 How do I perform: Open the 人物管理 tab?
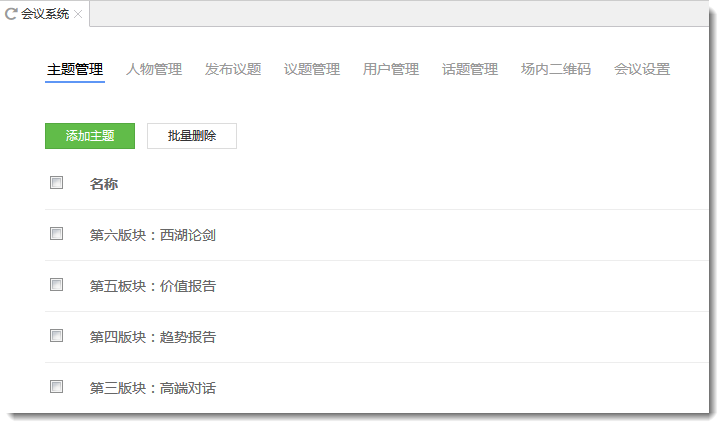tap(154, 69)
